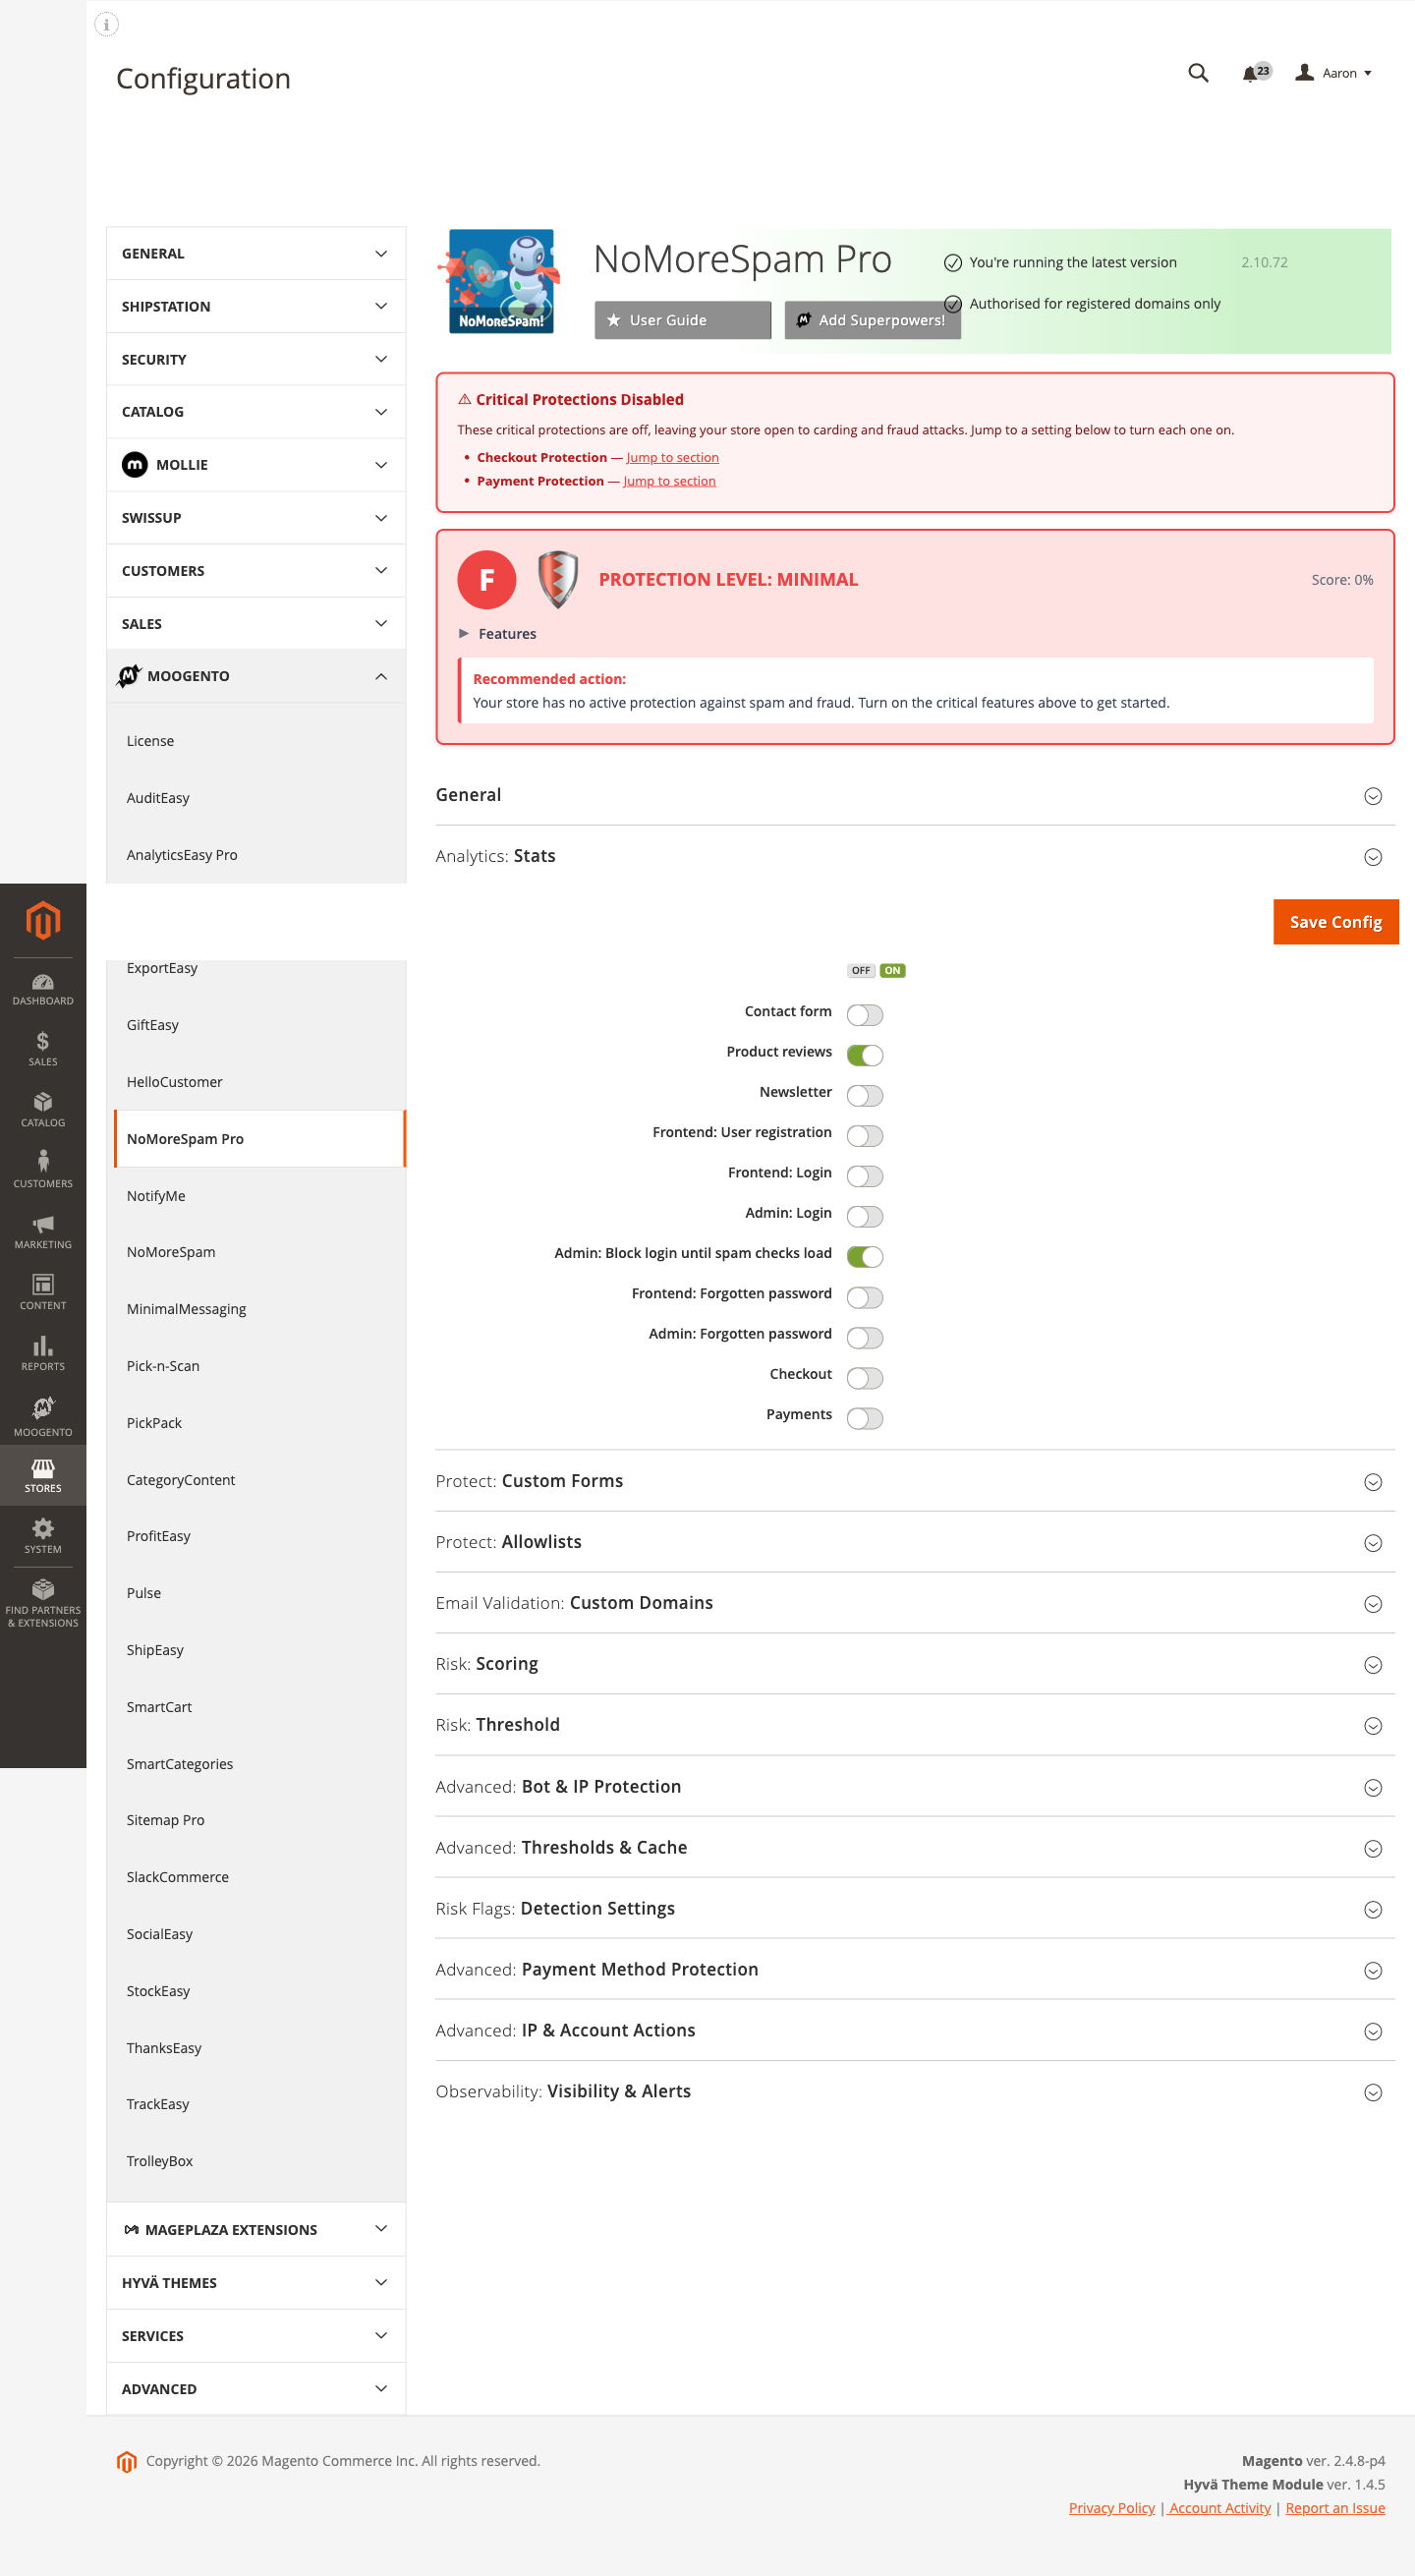This screenshot has width=1415, height=2576.
Task: Click the red F grade badge
Action: click(487, 579)
